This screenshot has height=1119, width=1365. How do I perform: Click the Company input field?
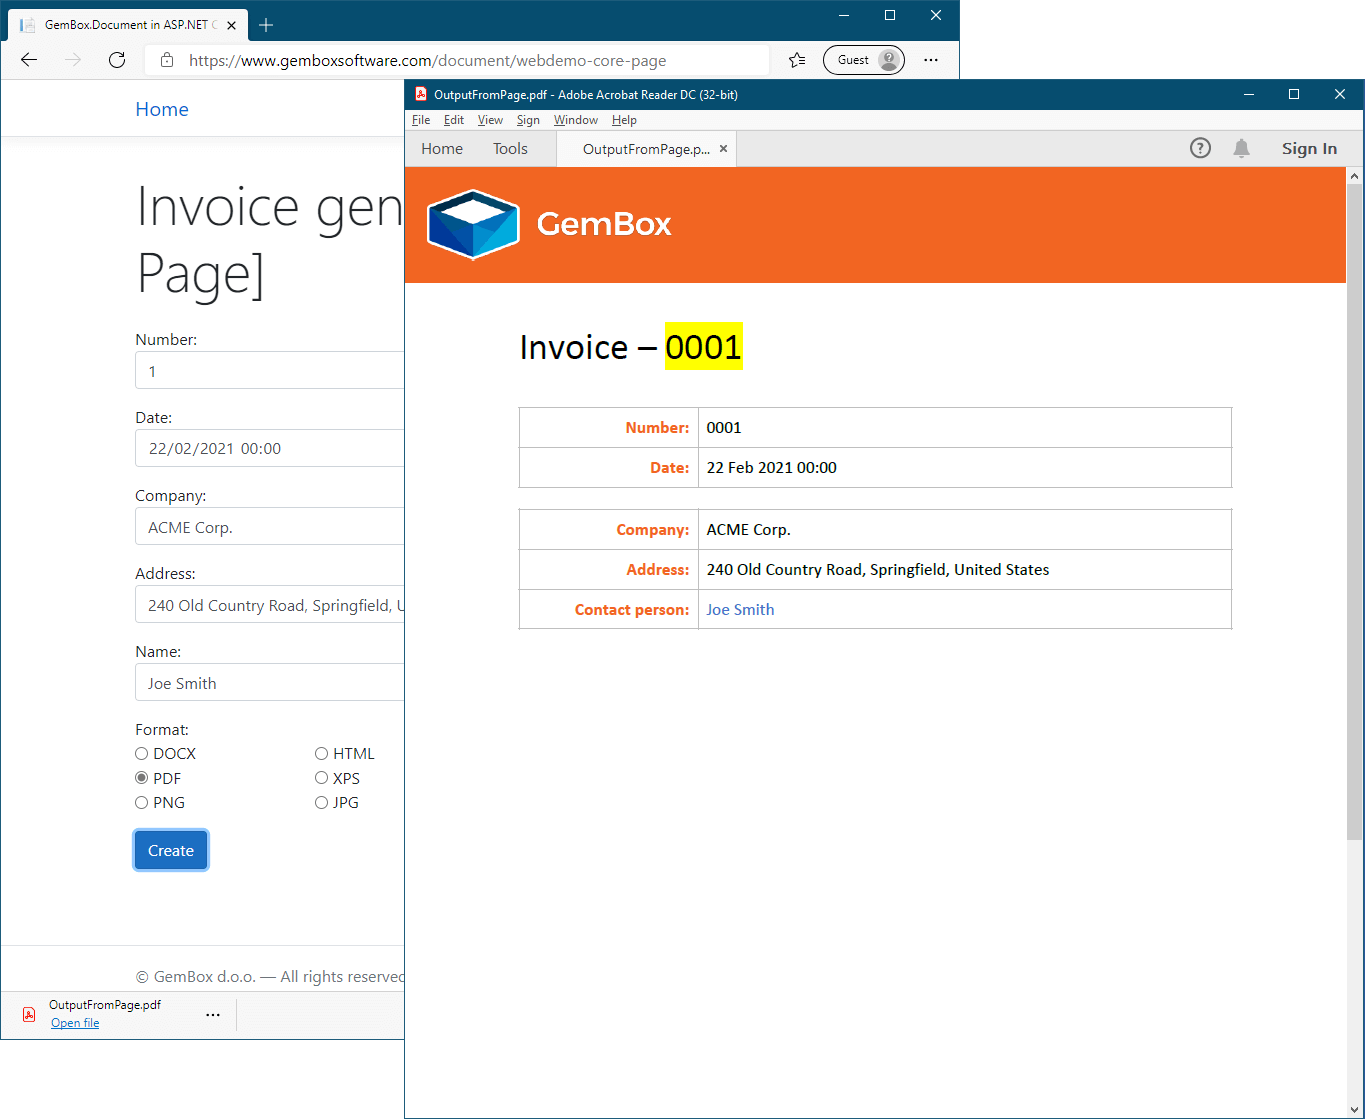point(270,527)
